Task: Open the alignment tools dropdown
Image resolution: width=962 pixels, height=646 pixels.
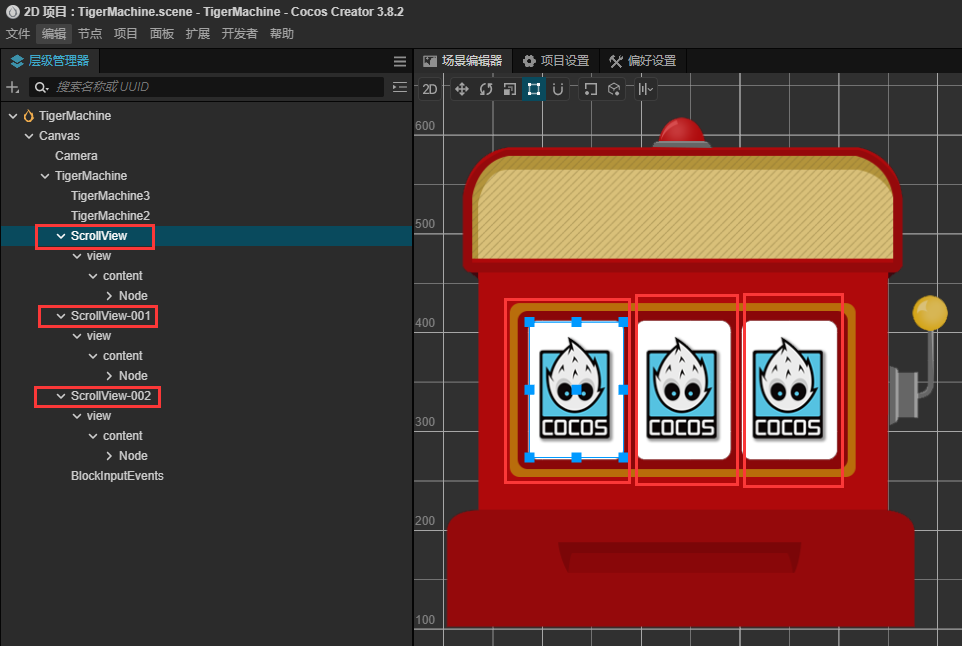Action: pos(645,90)
